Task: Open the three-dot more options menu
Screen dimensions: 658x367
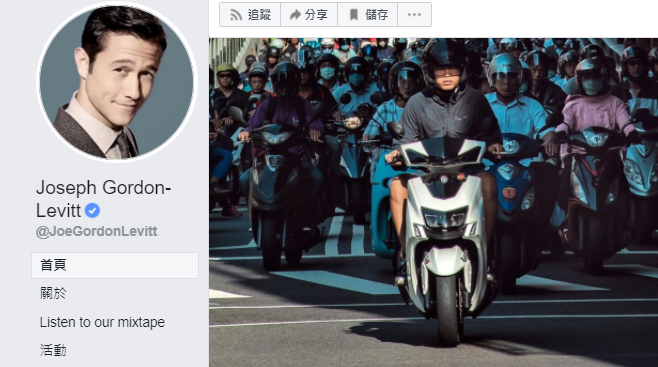Action: click(x=414, y=15)
